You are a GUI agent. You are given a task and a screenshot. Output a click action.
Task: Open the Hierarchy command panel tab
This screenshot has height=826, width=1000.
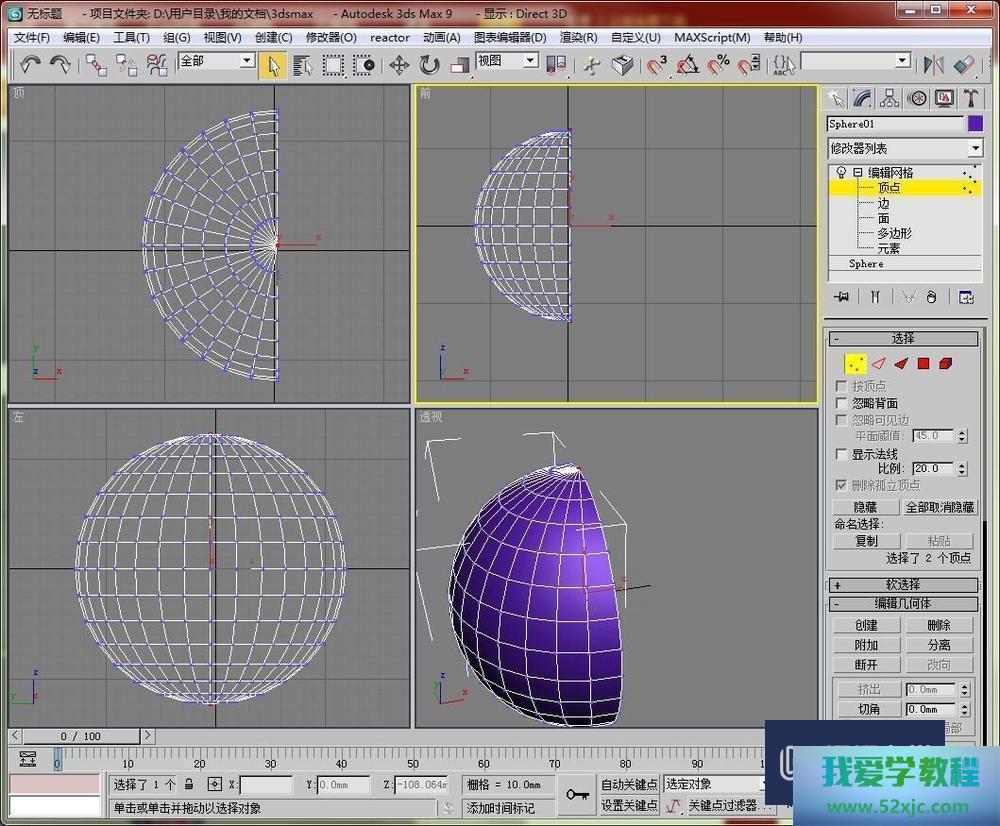pyautogui.click(x=889, y=98)
